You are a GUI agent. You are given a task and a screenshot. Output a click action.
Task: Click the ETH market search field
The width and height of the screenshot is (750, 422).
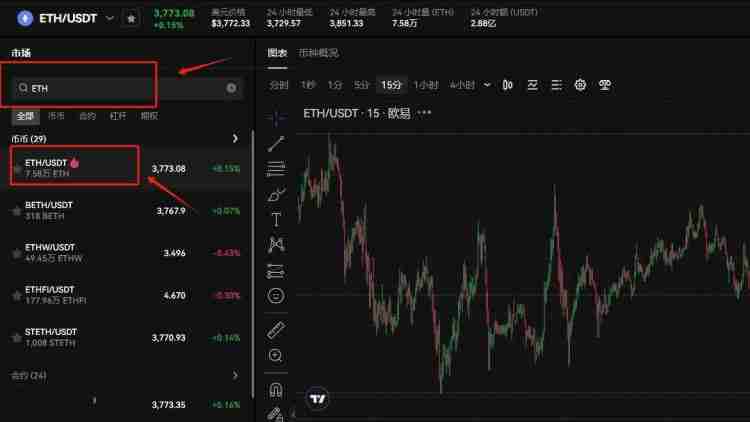[120, 88]
